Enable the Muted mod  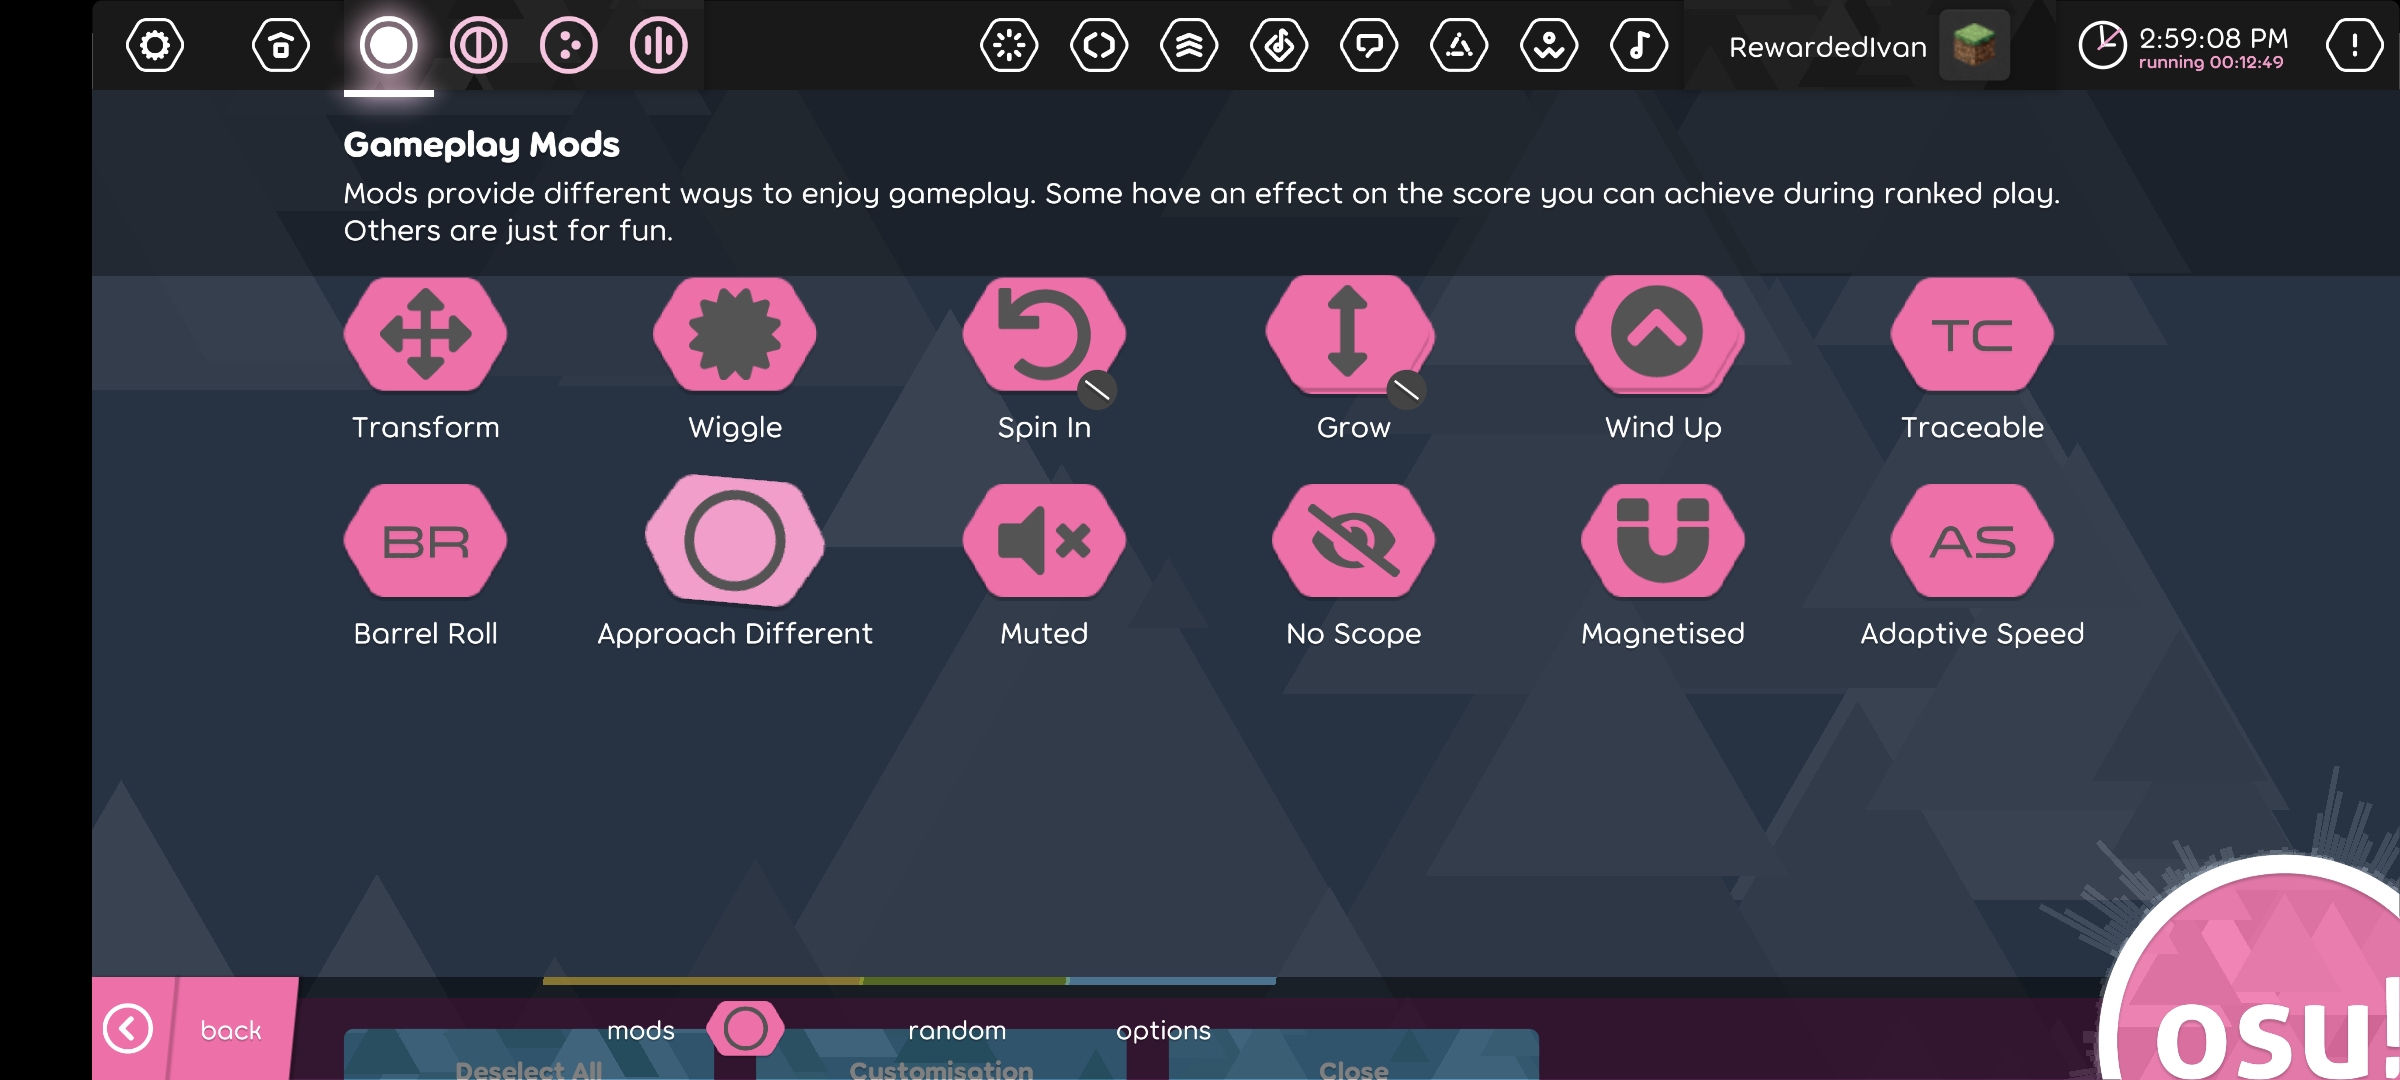[x=1043, y=540]
